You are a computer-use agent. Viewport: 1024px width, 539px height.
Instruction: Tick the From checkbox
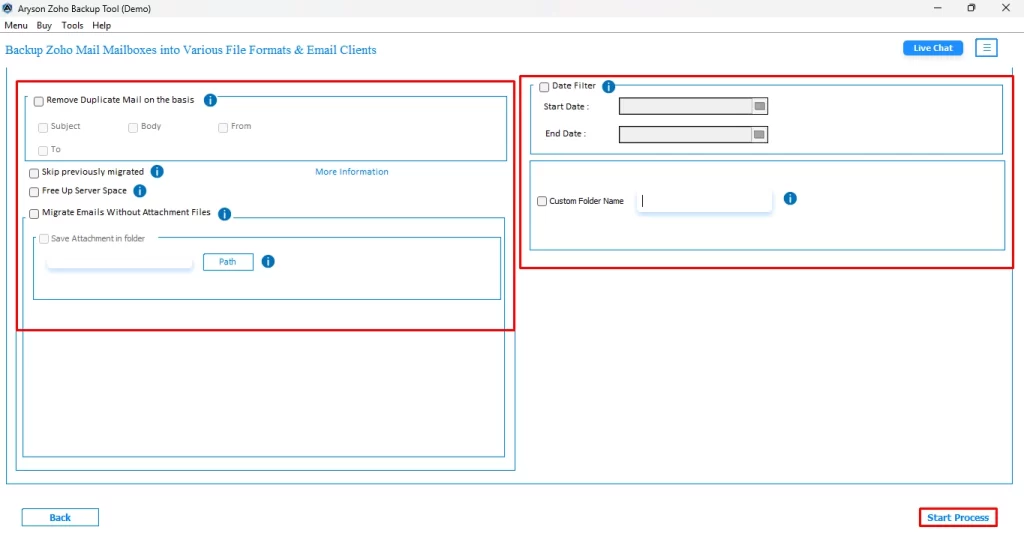point(223,127)
